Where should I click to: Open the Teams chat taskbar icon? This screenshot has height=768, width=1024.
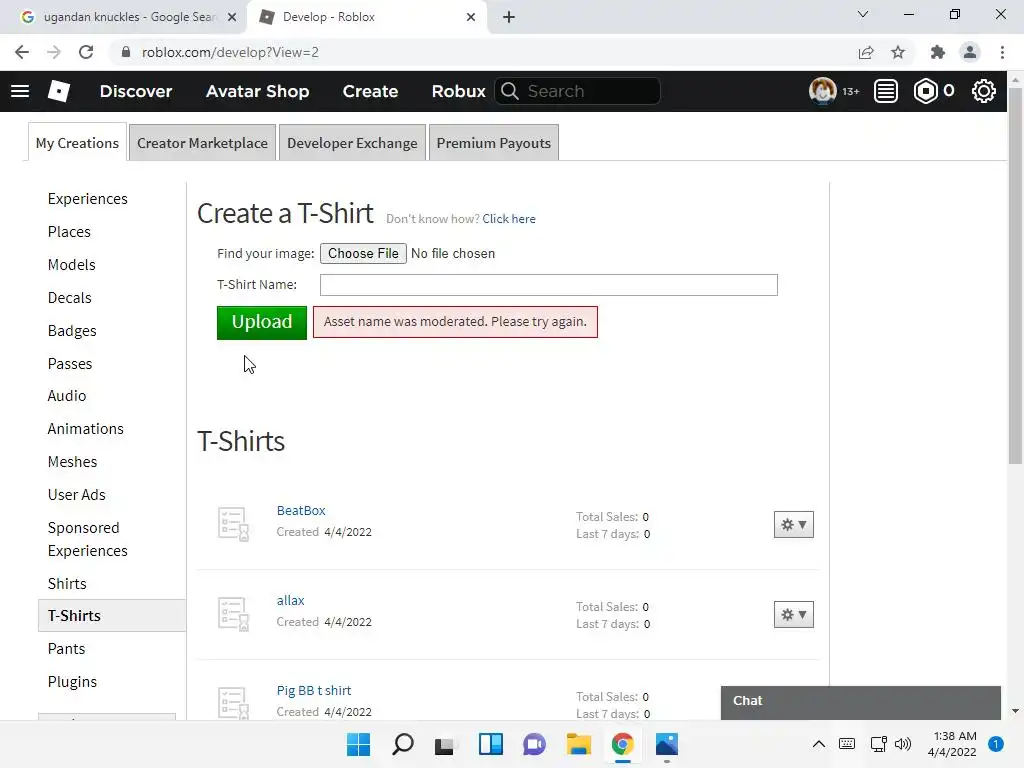(534, 744)
